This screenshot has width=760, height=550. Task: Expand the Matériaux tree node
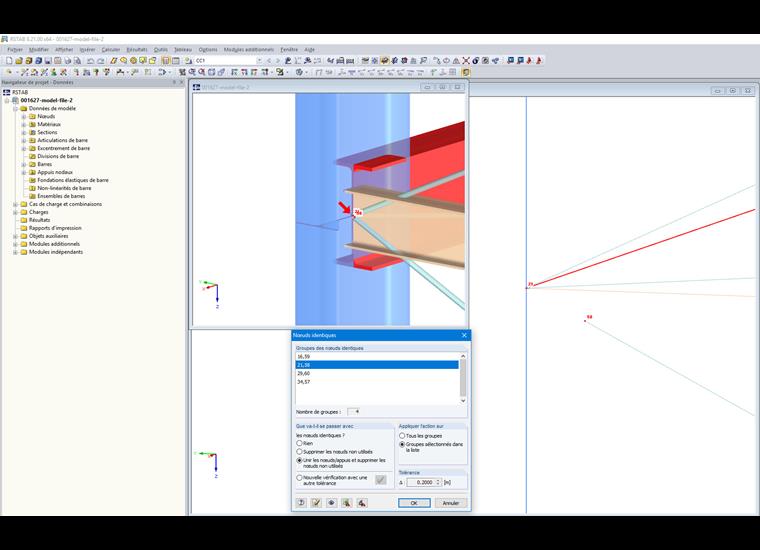point(24,125)
